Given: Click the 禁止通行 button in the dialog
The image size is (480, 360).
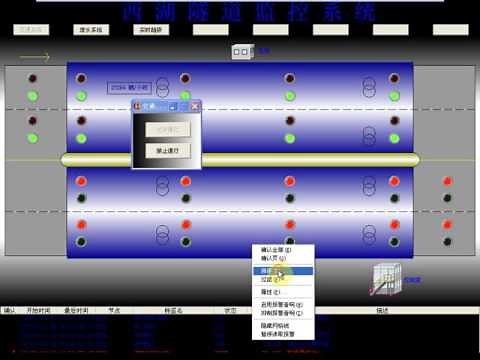Looking at the screenshot, I should [x=168, y=151].
